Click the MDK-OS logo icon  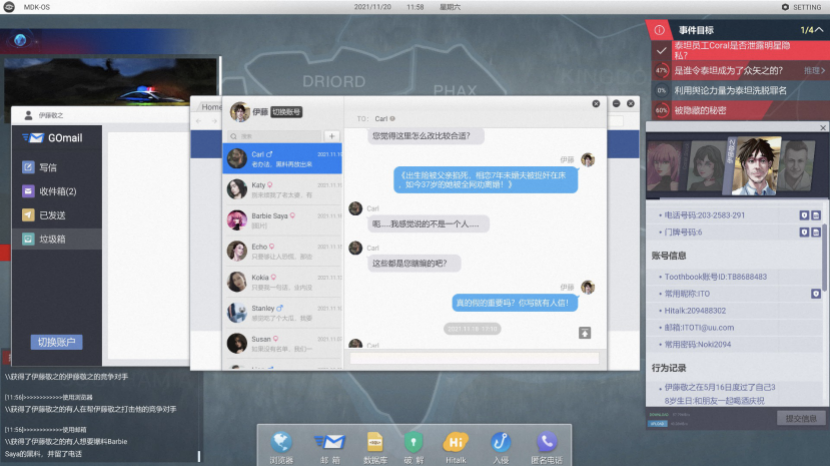[x=9, y=7]
